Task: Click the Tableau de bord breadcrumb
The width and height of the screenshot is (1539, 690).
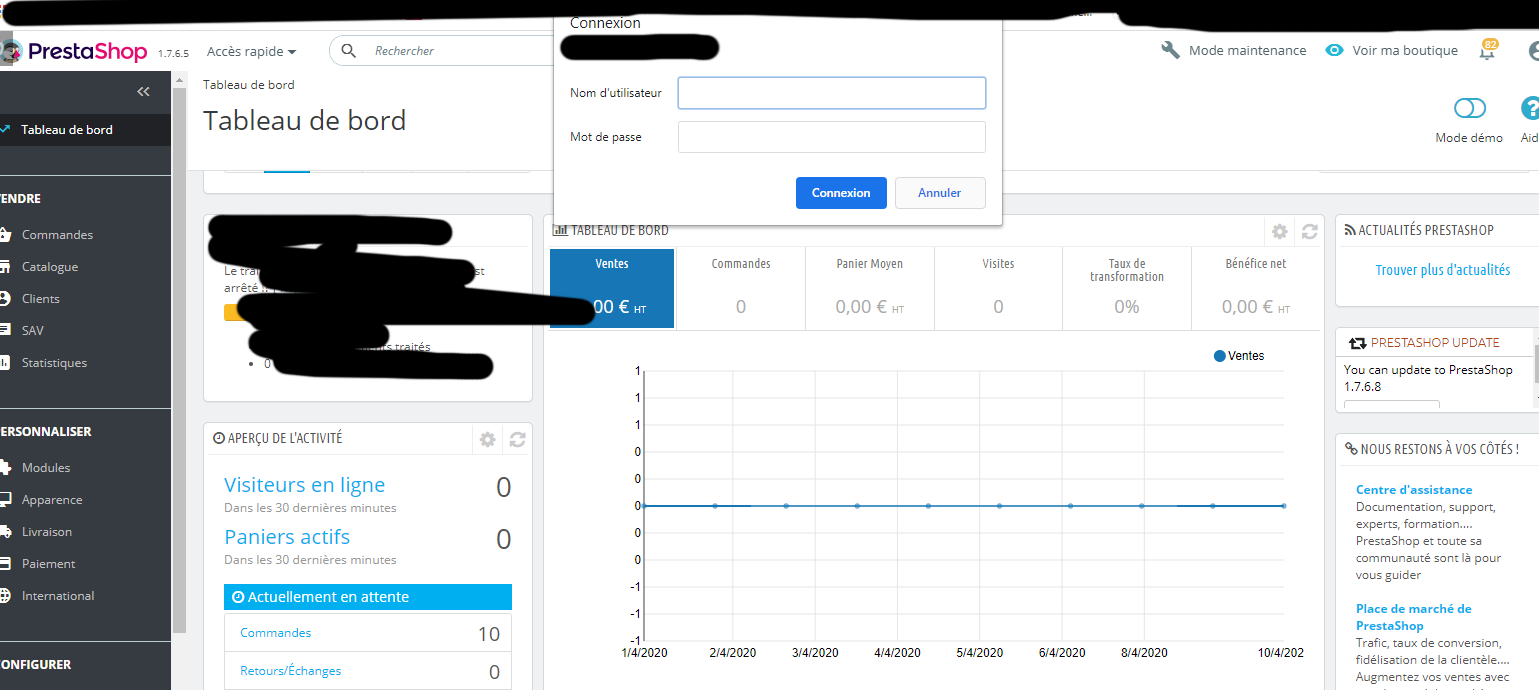Action: pos(249,85)
